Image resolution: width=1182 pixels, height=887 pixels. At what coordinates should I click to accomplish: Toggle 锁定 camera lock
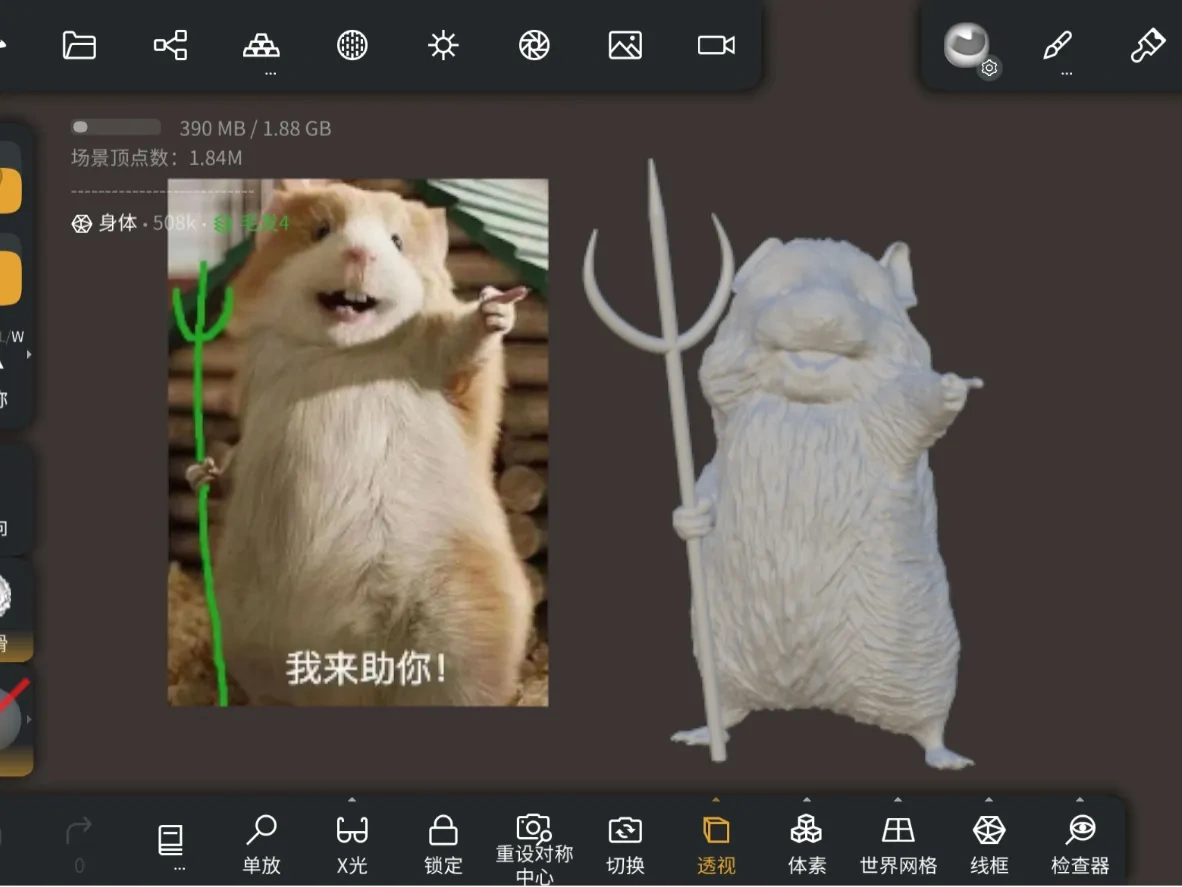tap(443, 844)
